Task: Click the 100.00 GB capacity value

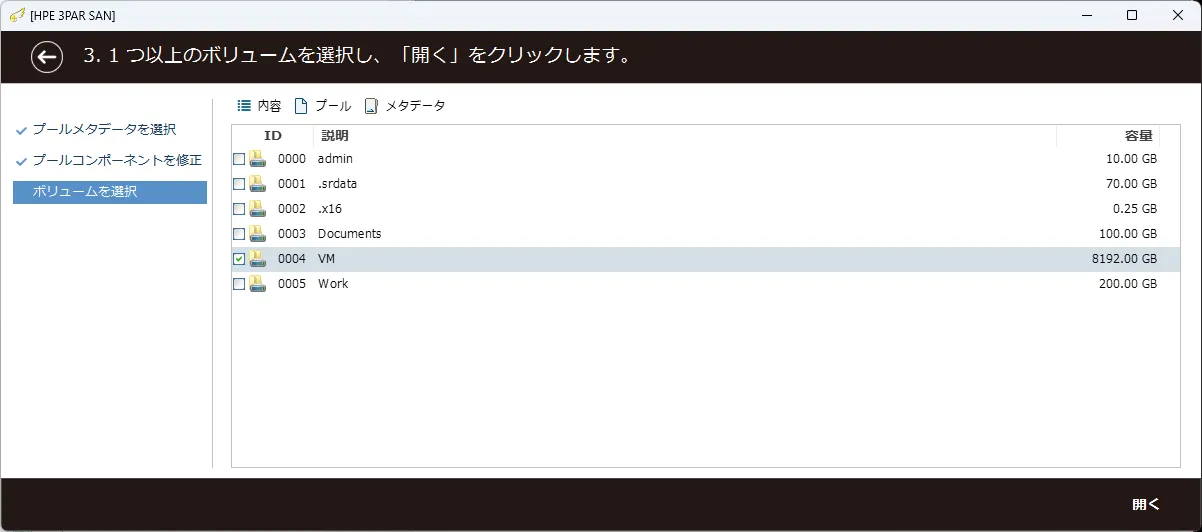Action: [1128, 234]
